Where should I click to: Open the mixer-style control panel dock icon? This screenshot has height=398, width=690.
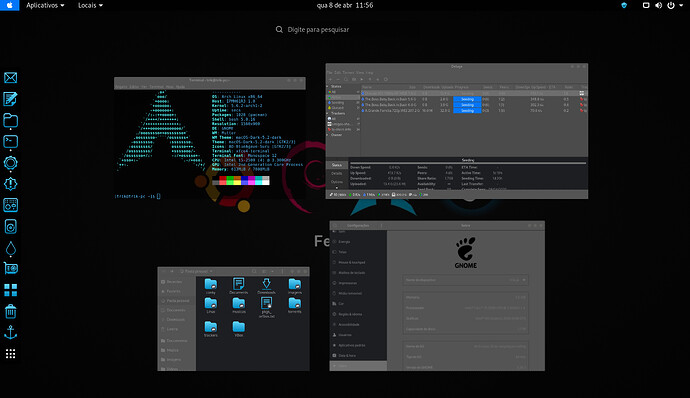[x=11, y=205]
